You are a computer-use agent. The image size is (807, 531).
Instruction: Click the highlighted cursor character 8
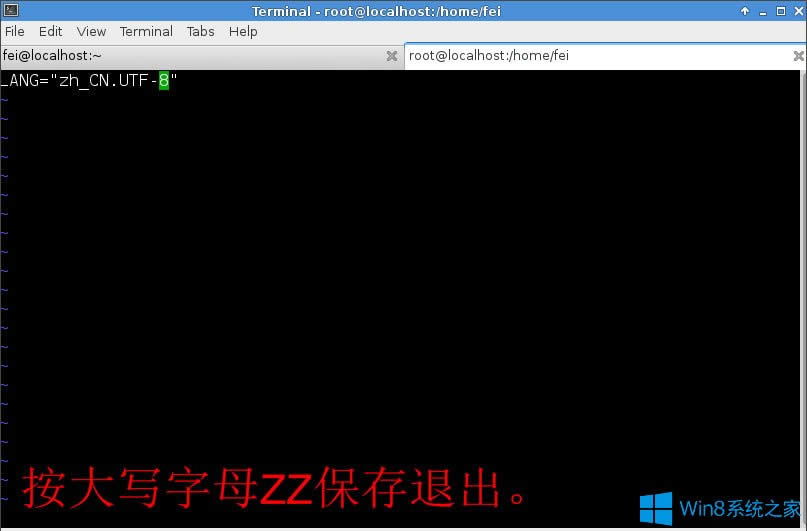(x=164, y=81)
